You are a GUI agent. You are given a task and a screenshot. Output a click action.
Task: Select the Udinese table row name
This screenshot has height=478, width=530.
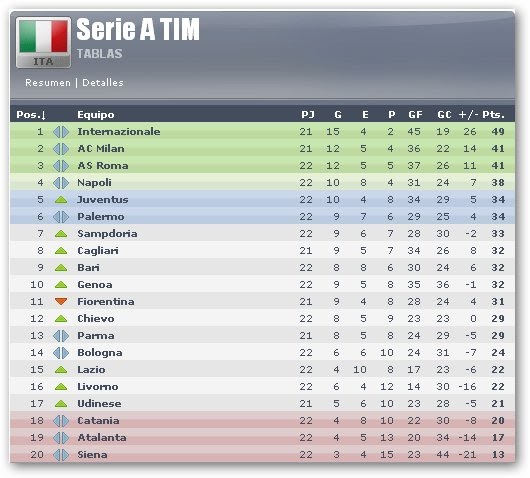pyautogui.click(x=99, y=404)
